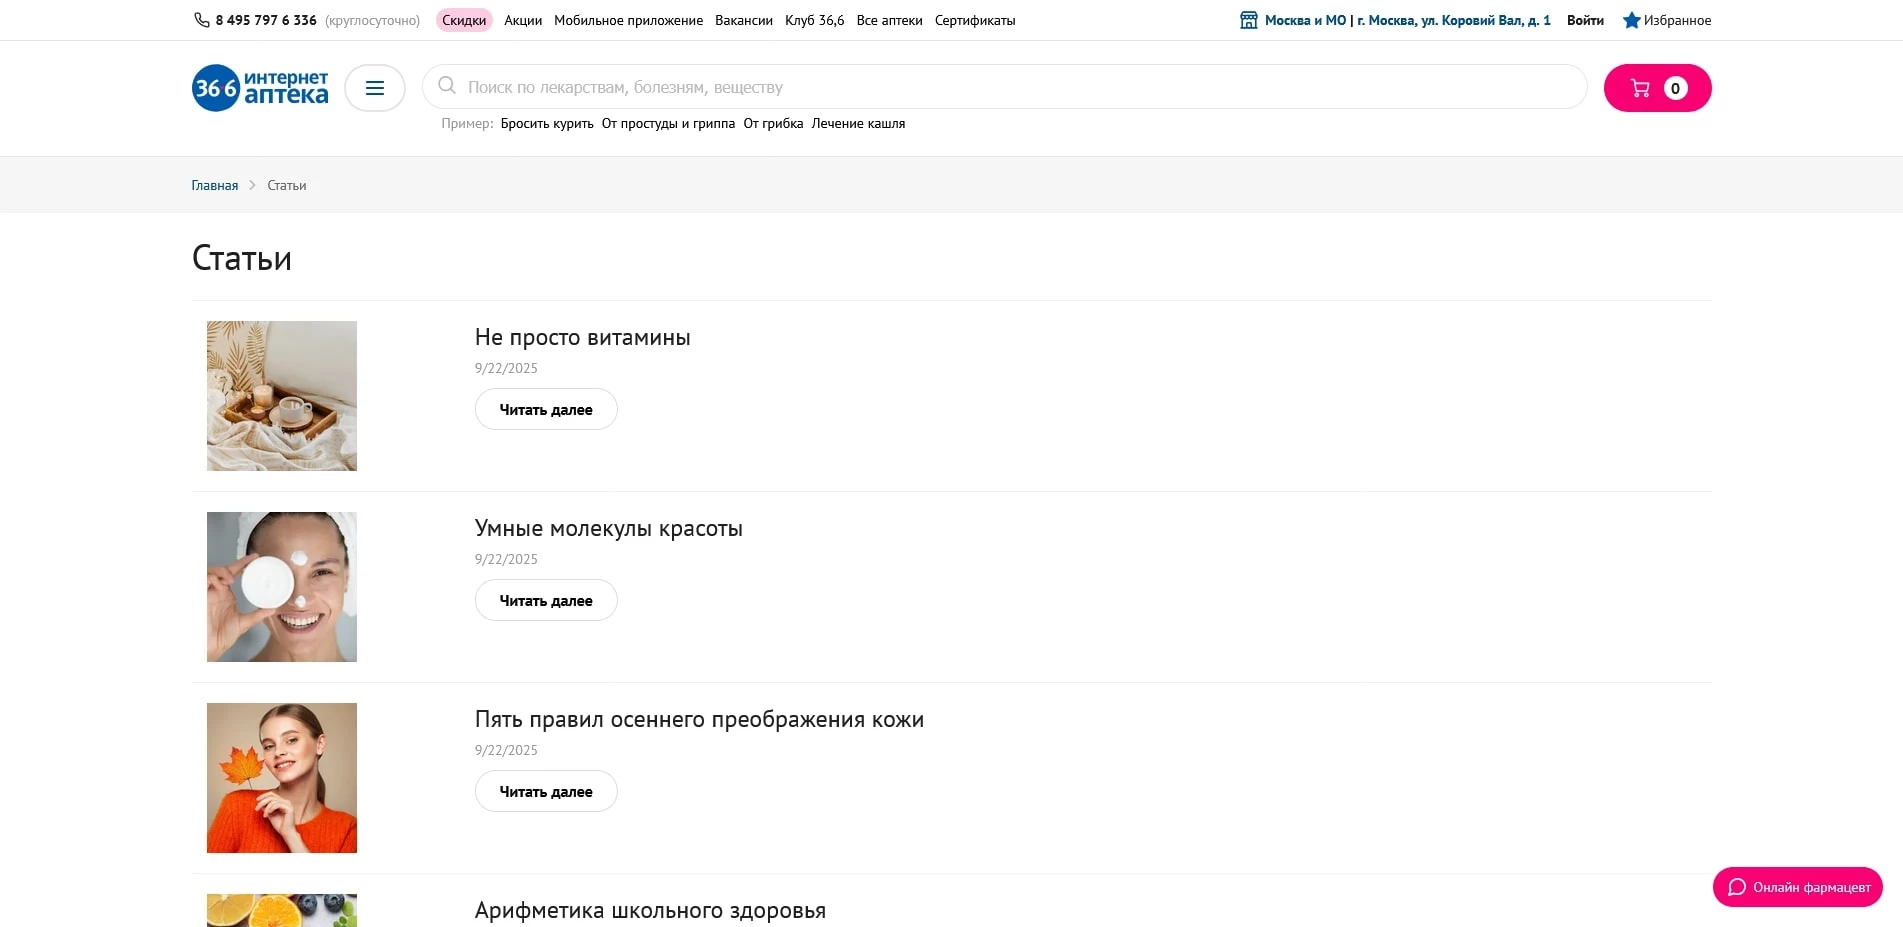This screenshot has height=927, width=1903.
Task: Click the search magnifier icon
Action: click(447, 87)
